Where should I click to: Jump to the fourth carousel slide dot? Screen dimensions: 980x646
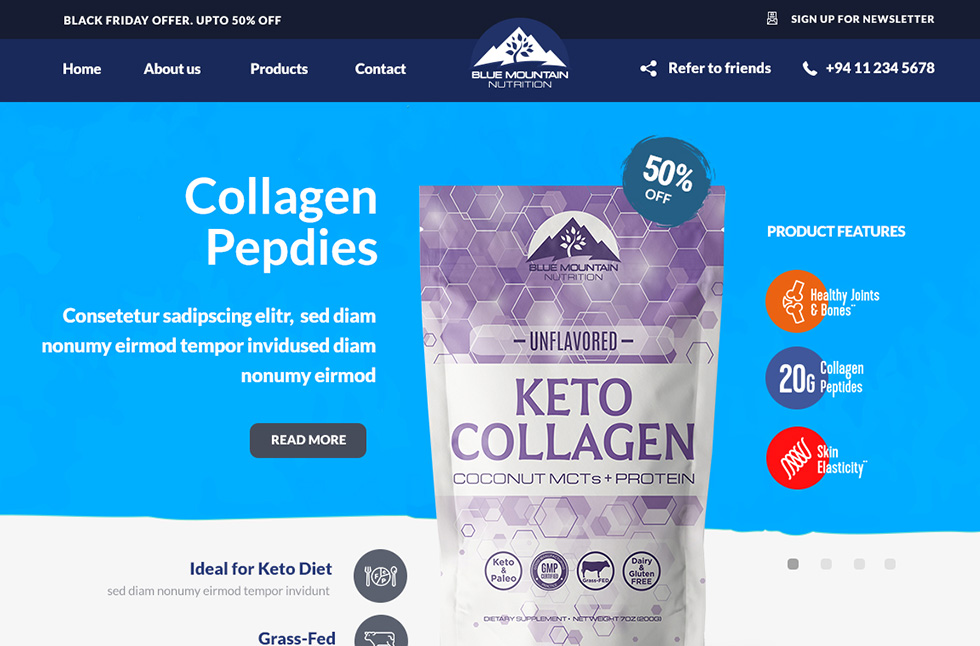(890, 564)
